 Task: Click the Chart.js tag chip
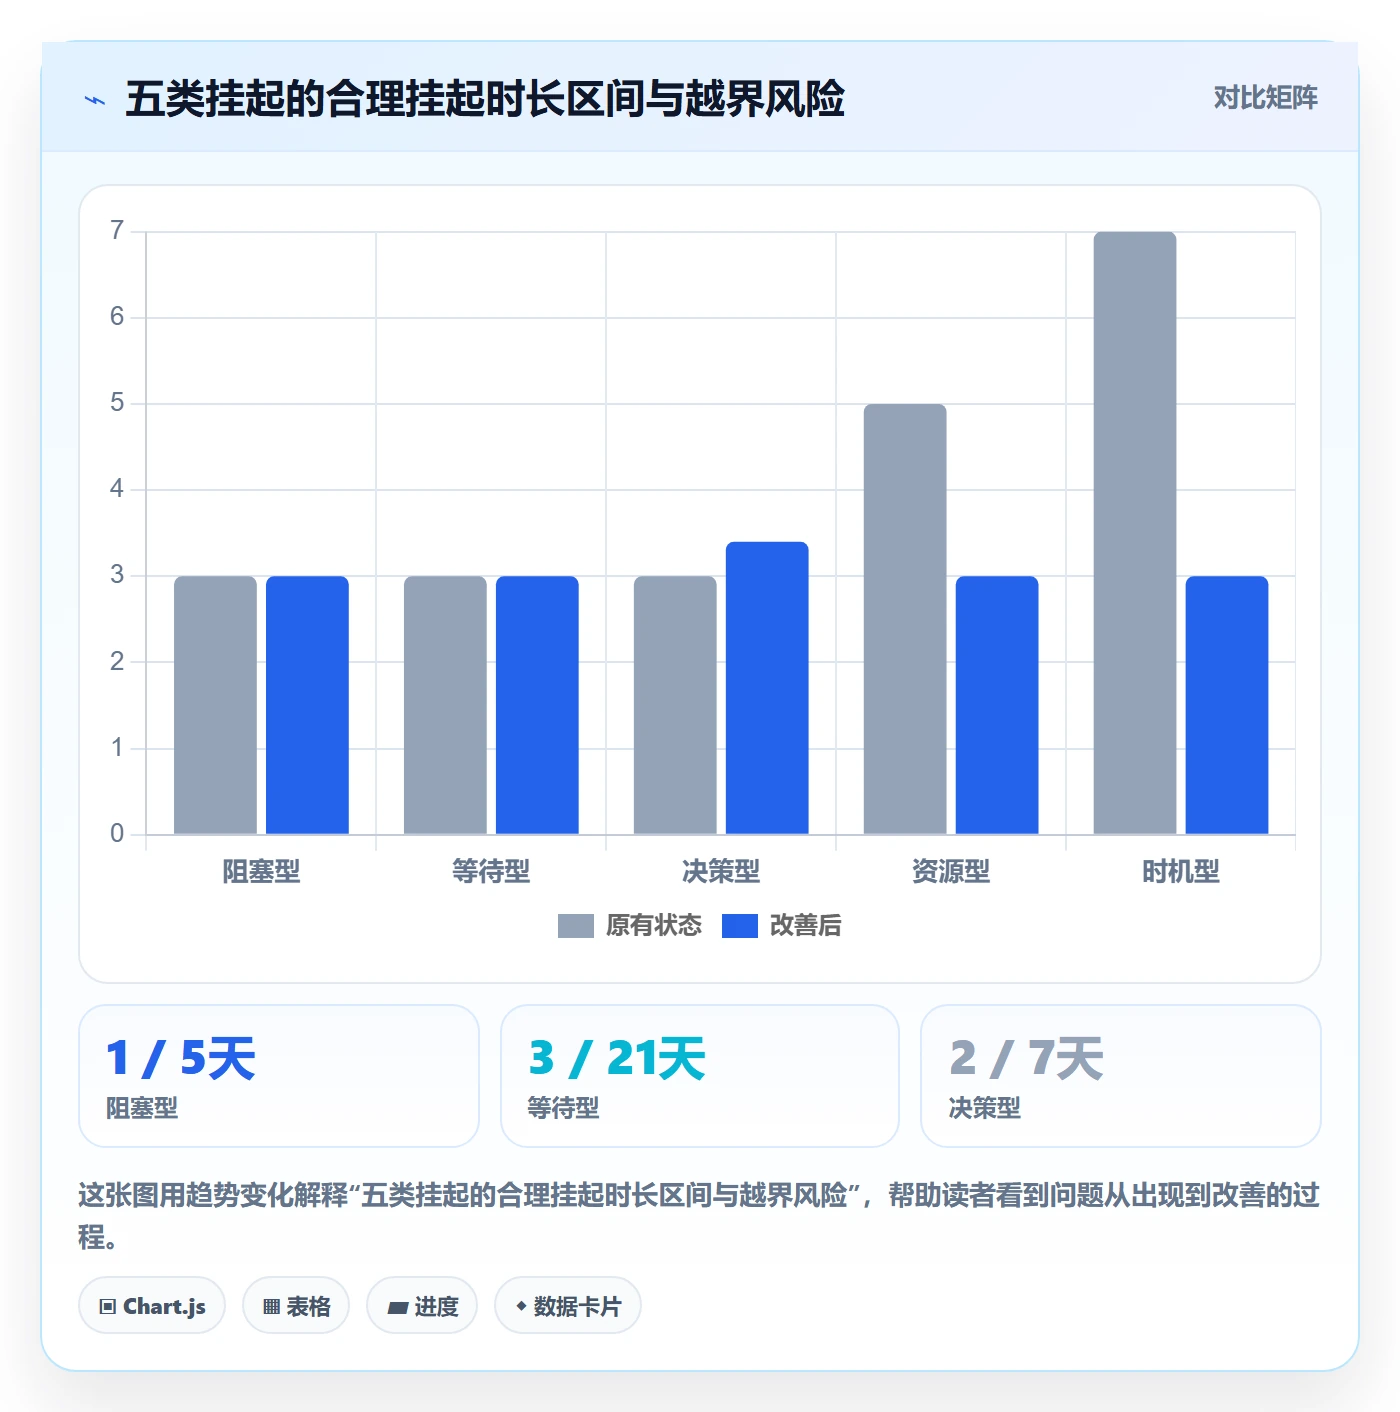[152, 1306]
